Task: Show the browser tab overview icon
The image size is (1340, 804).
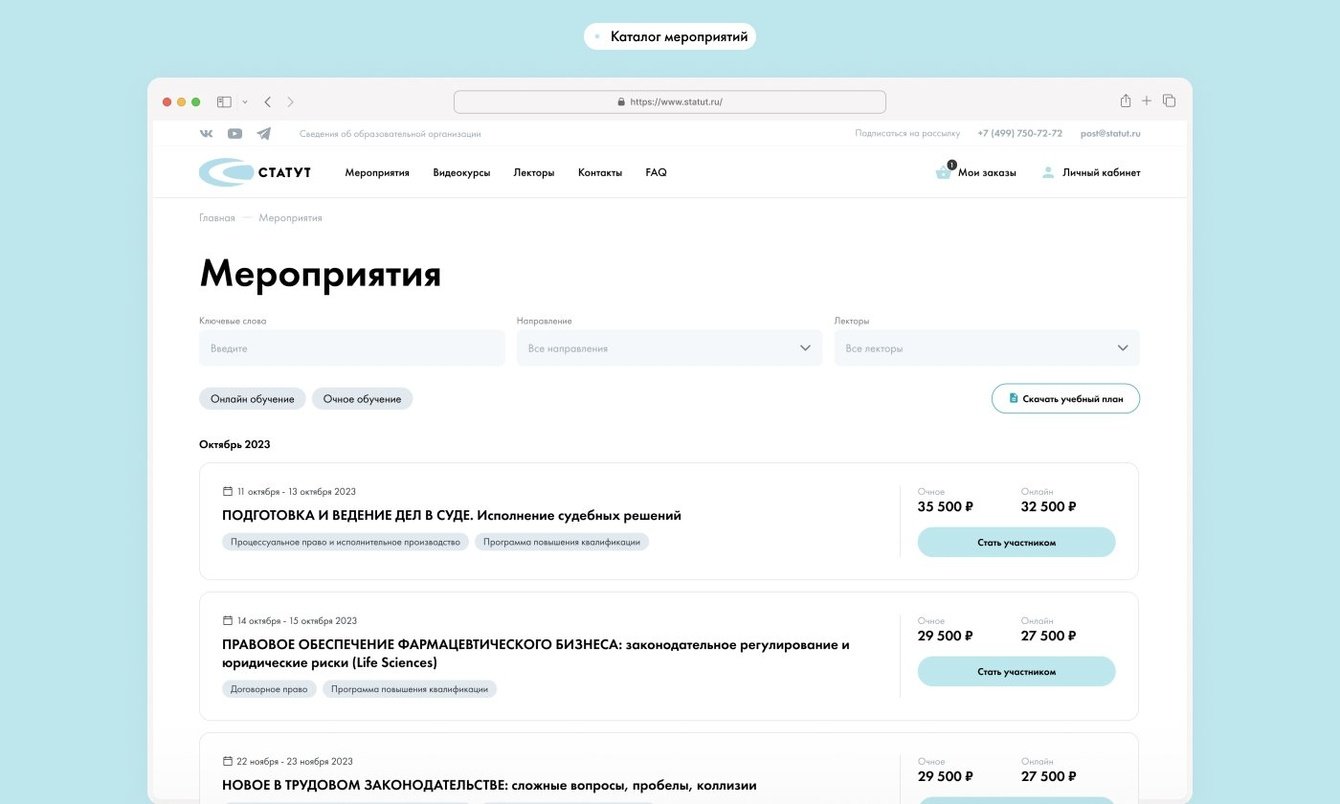Action: point(1169,101)
